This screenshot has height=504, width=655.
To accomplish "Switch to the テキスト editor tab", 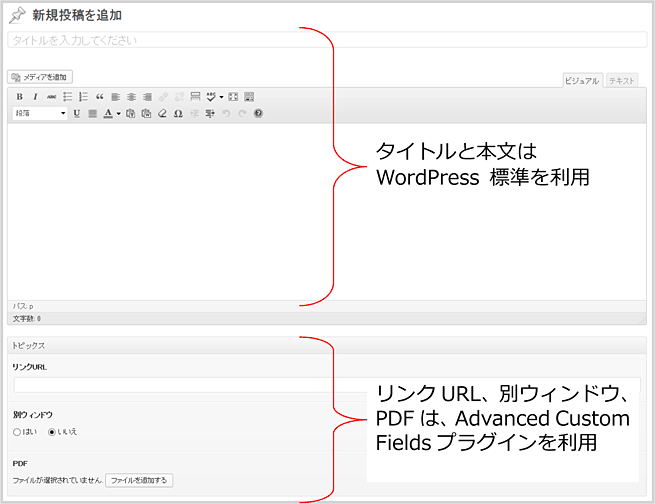I will point(623,80).
